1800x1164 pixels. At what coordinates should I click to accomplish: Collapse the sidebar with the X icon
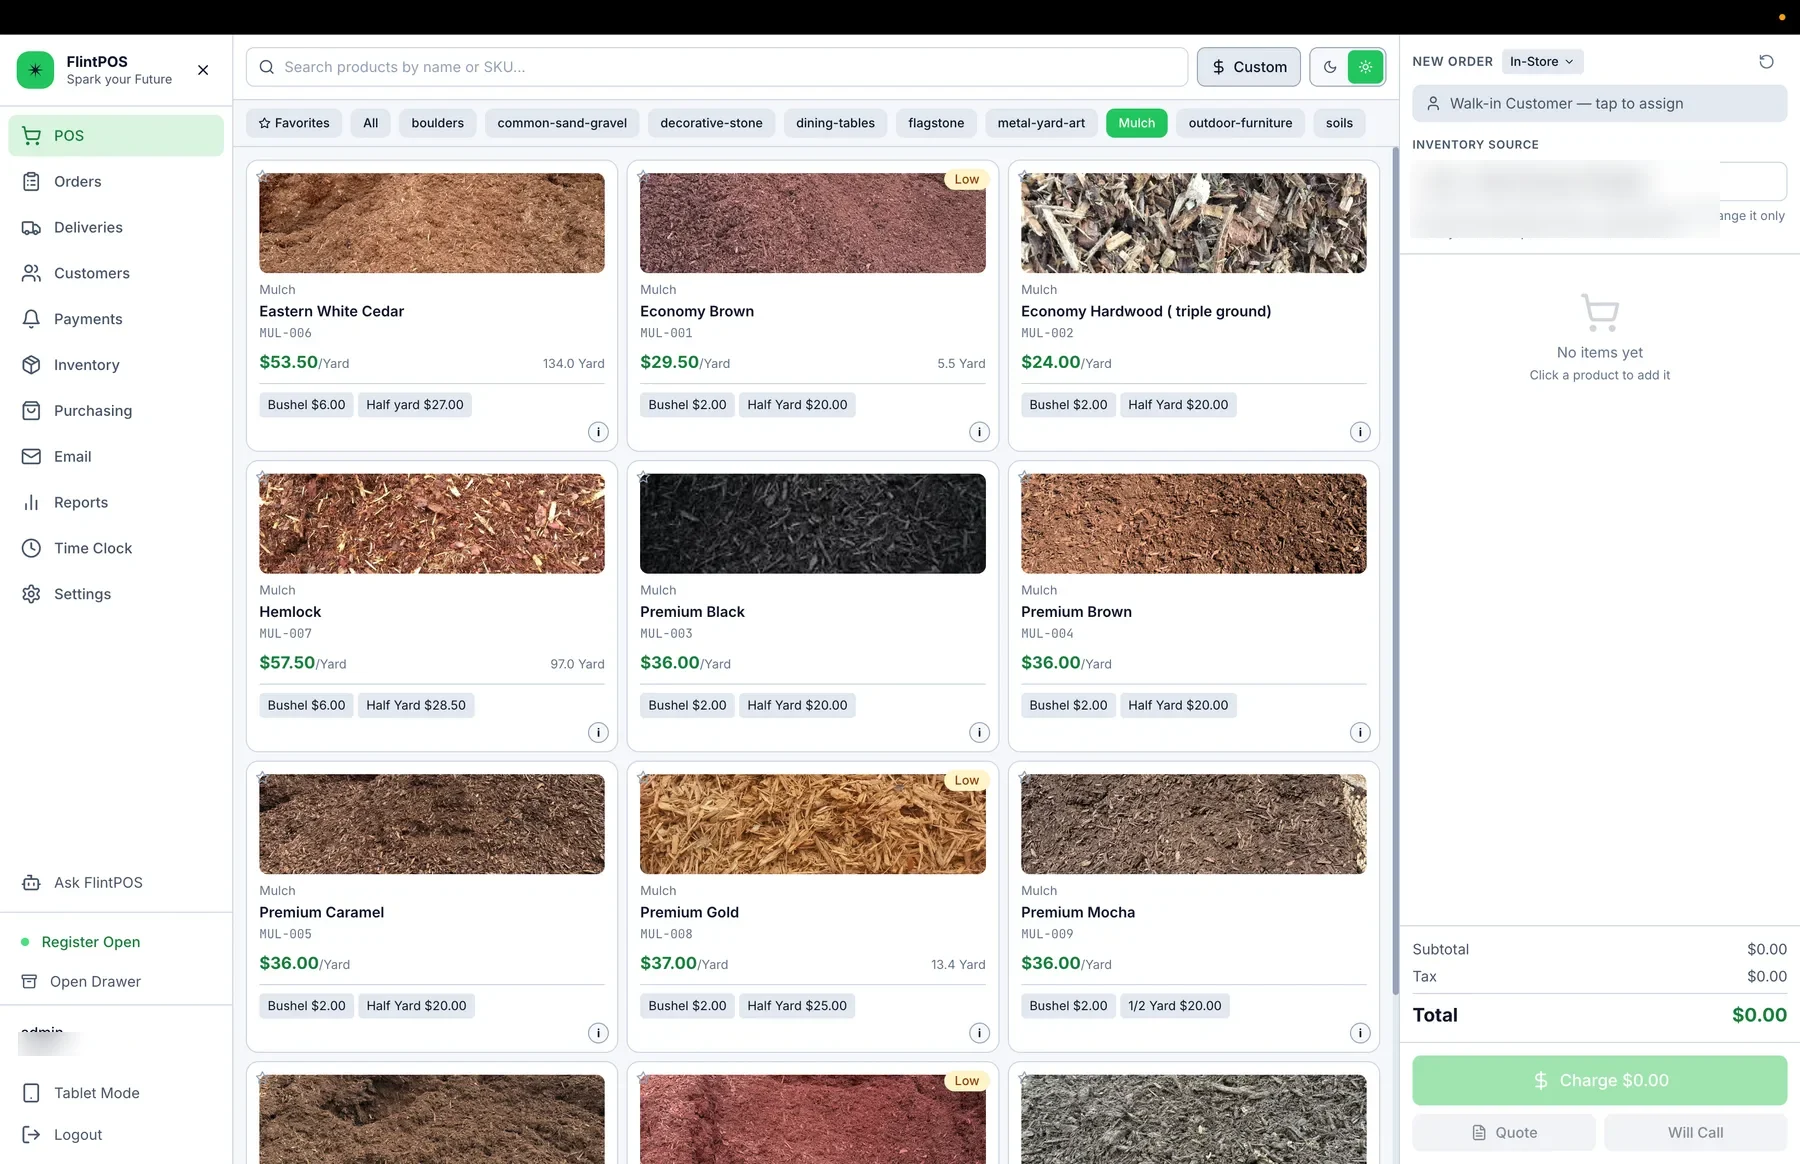click(x=203, y=70)
